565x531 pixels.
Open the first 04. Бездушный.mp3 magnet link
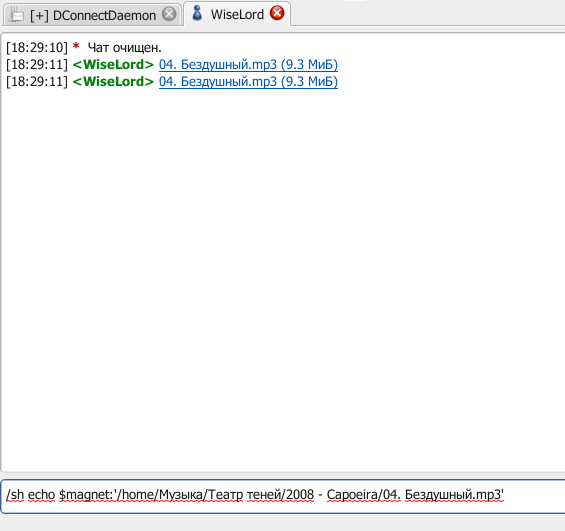click(248, 64)
